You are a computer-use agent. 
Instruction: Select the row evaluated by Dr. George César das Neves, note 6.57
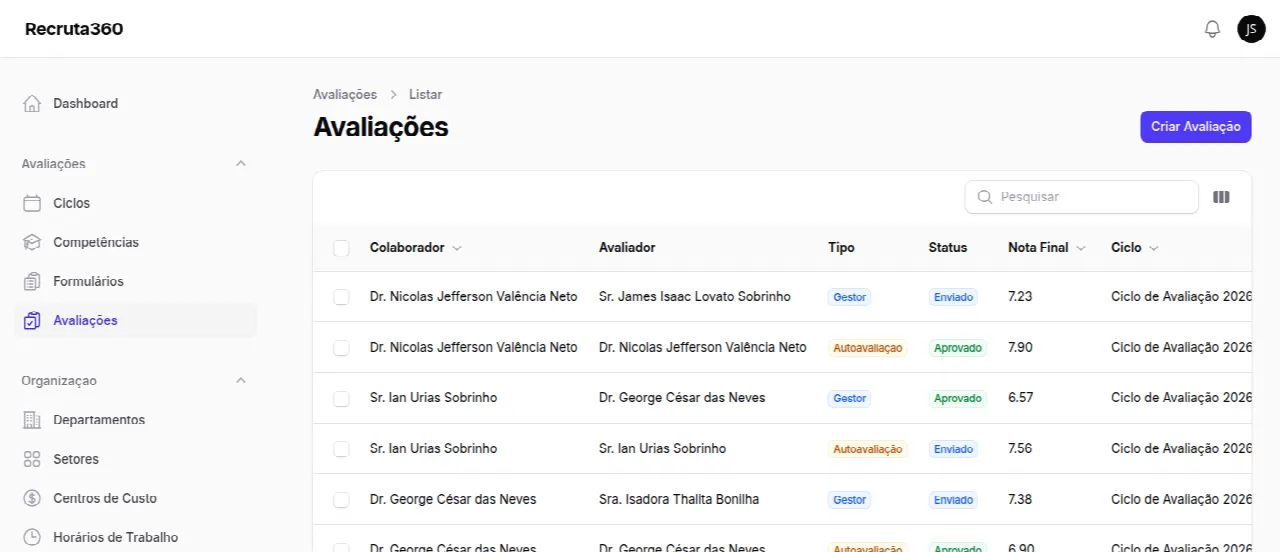click(341, 398)
